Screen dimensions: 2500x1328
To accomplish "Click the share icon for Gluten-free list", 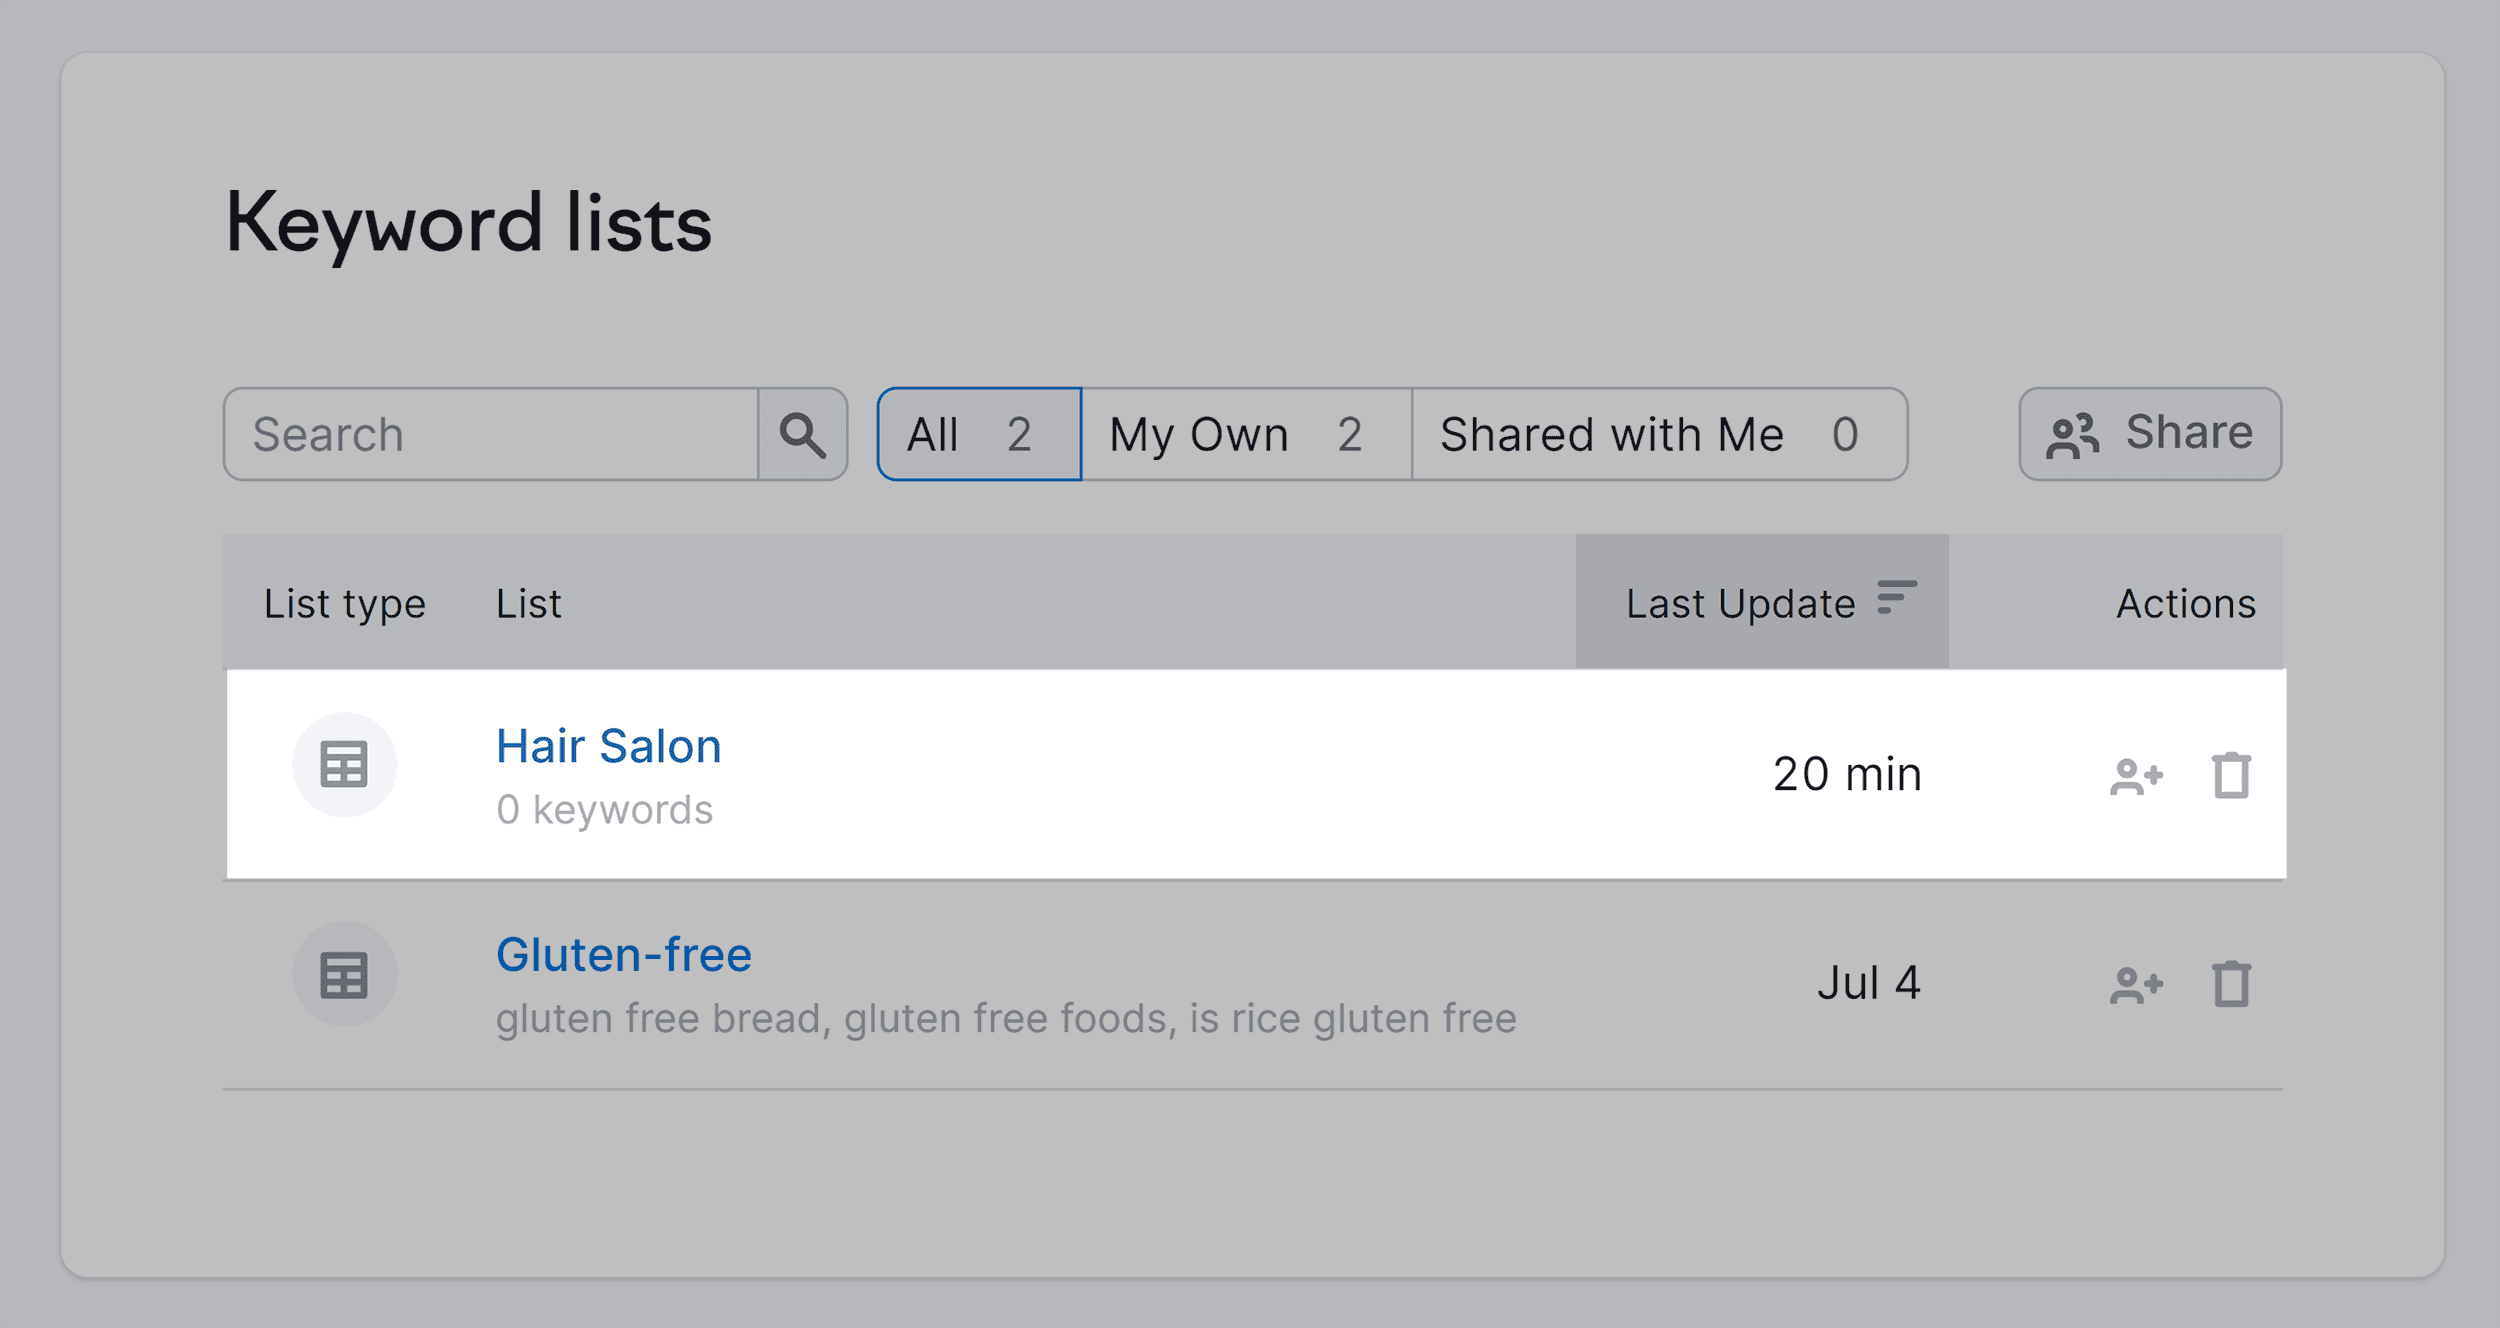I will point(2135,984).
